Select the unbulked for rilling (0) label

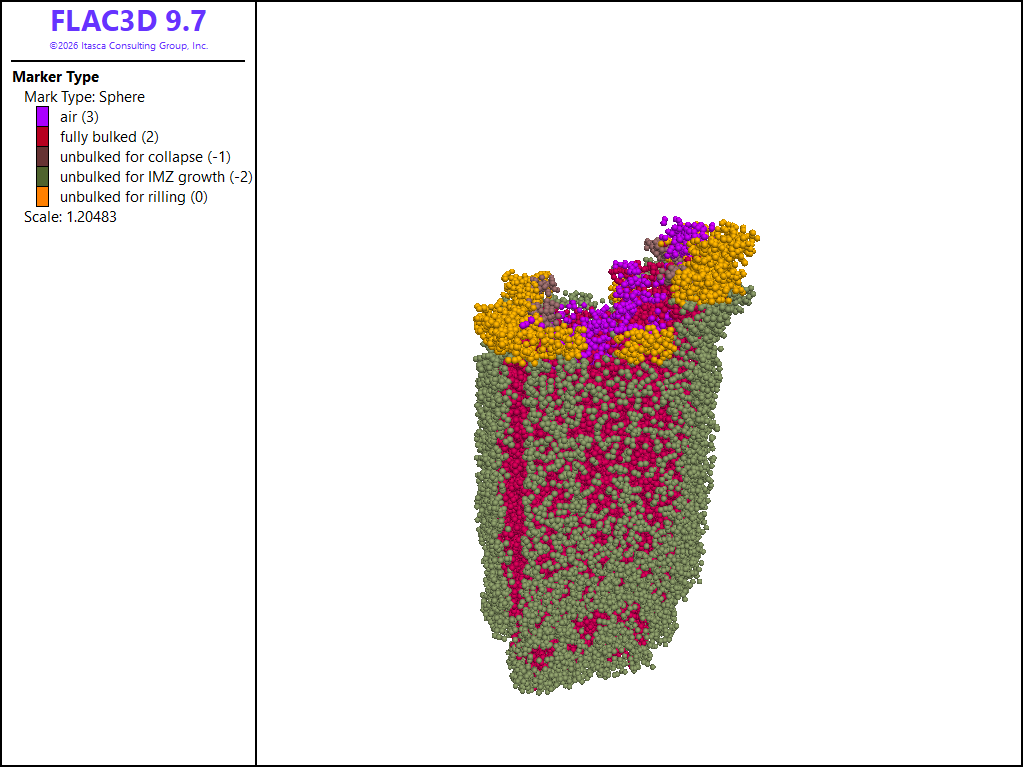pyautogui.click(x=134, y=197)
